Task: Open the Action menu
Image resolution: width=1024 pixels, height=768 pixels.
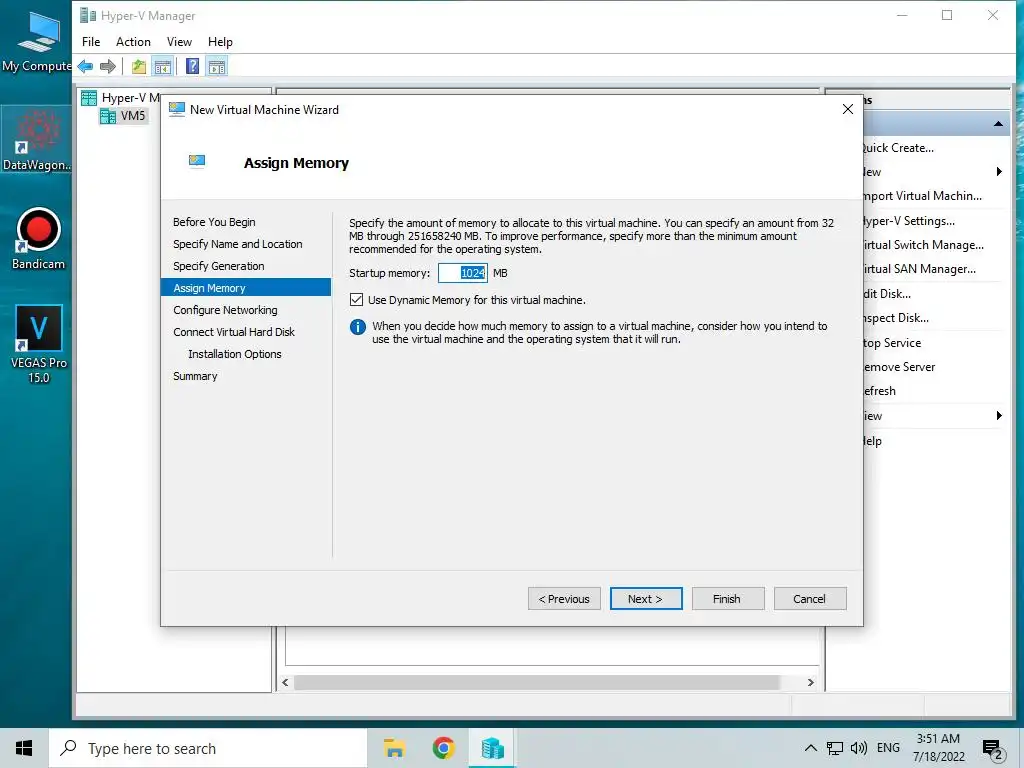Action: pyautogui.click(x=133, y=42)
